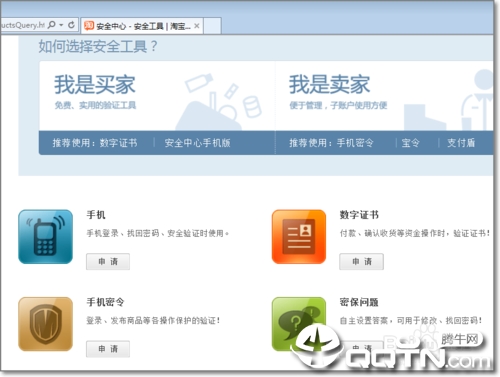Click the text 便于管理,子账户使用方便
The height and width of the screenshot is (377, 500).
[338, 105]
